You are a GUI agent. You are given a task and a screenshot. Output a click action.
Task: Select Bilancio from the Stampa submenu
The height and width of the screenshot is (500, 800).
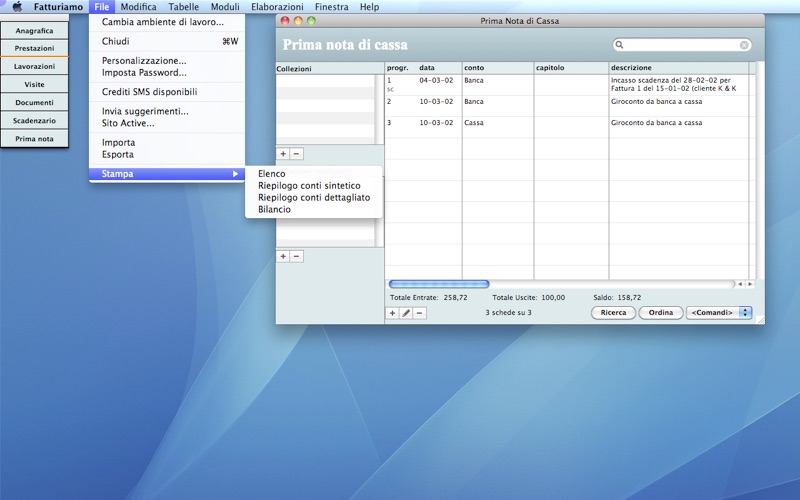pyautogui.click(x=274, y=210)
